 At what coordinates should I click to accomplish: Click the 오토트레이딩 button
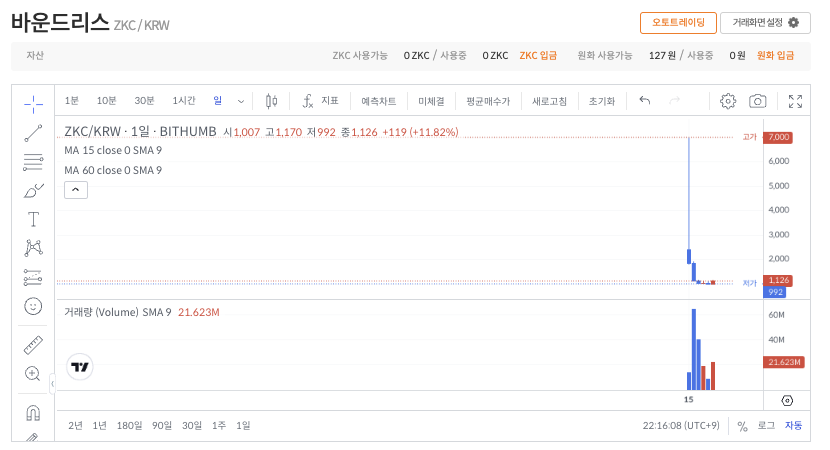[678, 22]
